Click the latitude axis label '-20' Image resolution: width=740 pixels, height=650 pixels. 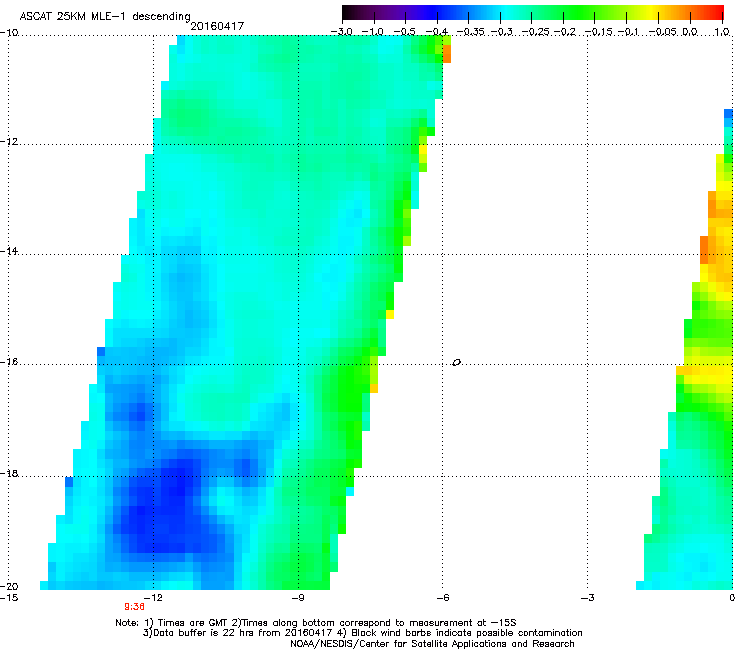[9, 586]
